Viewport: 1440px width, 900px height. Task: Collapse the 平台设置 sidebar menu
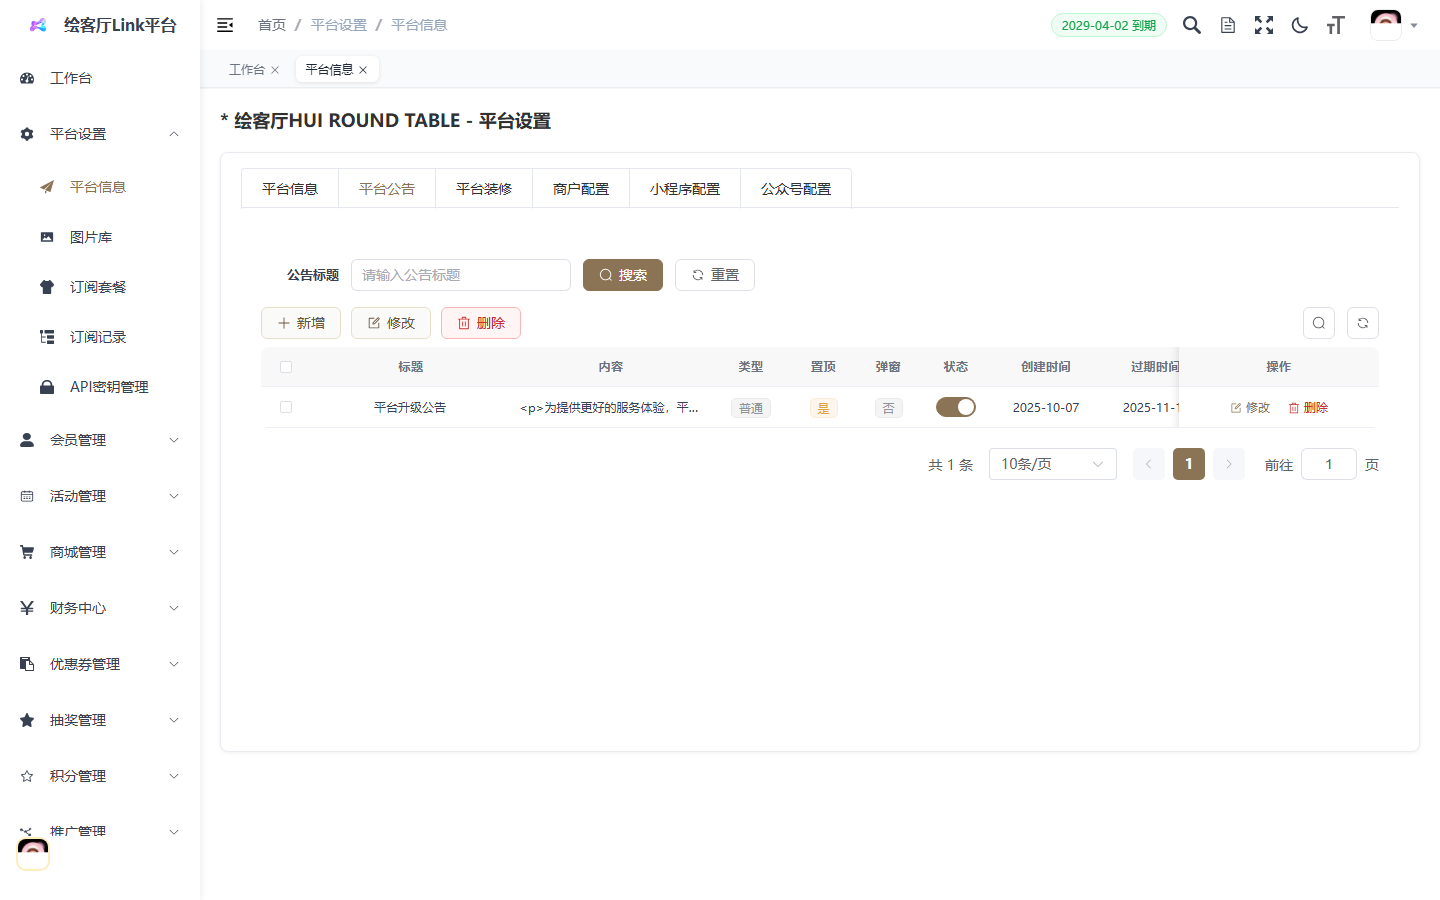click(x=100, y=134)
